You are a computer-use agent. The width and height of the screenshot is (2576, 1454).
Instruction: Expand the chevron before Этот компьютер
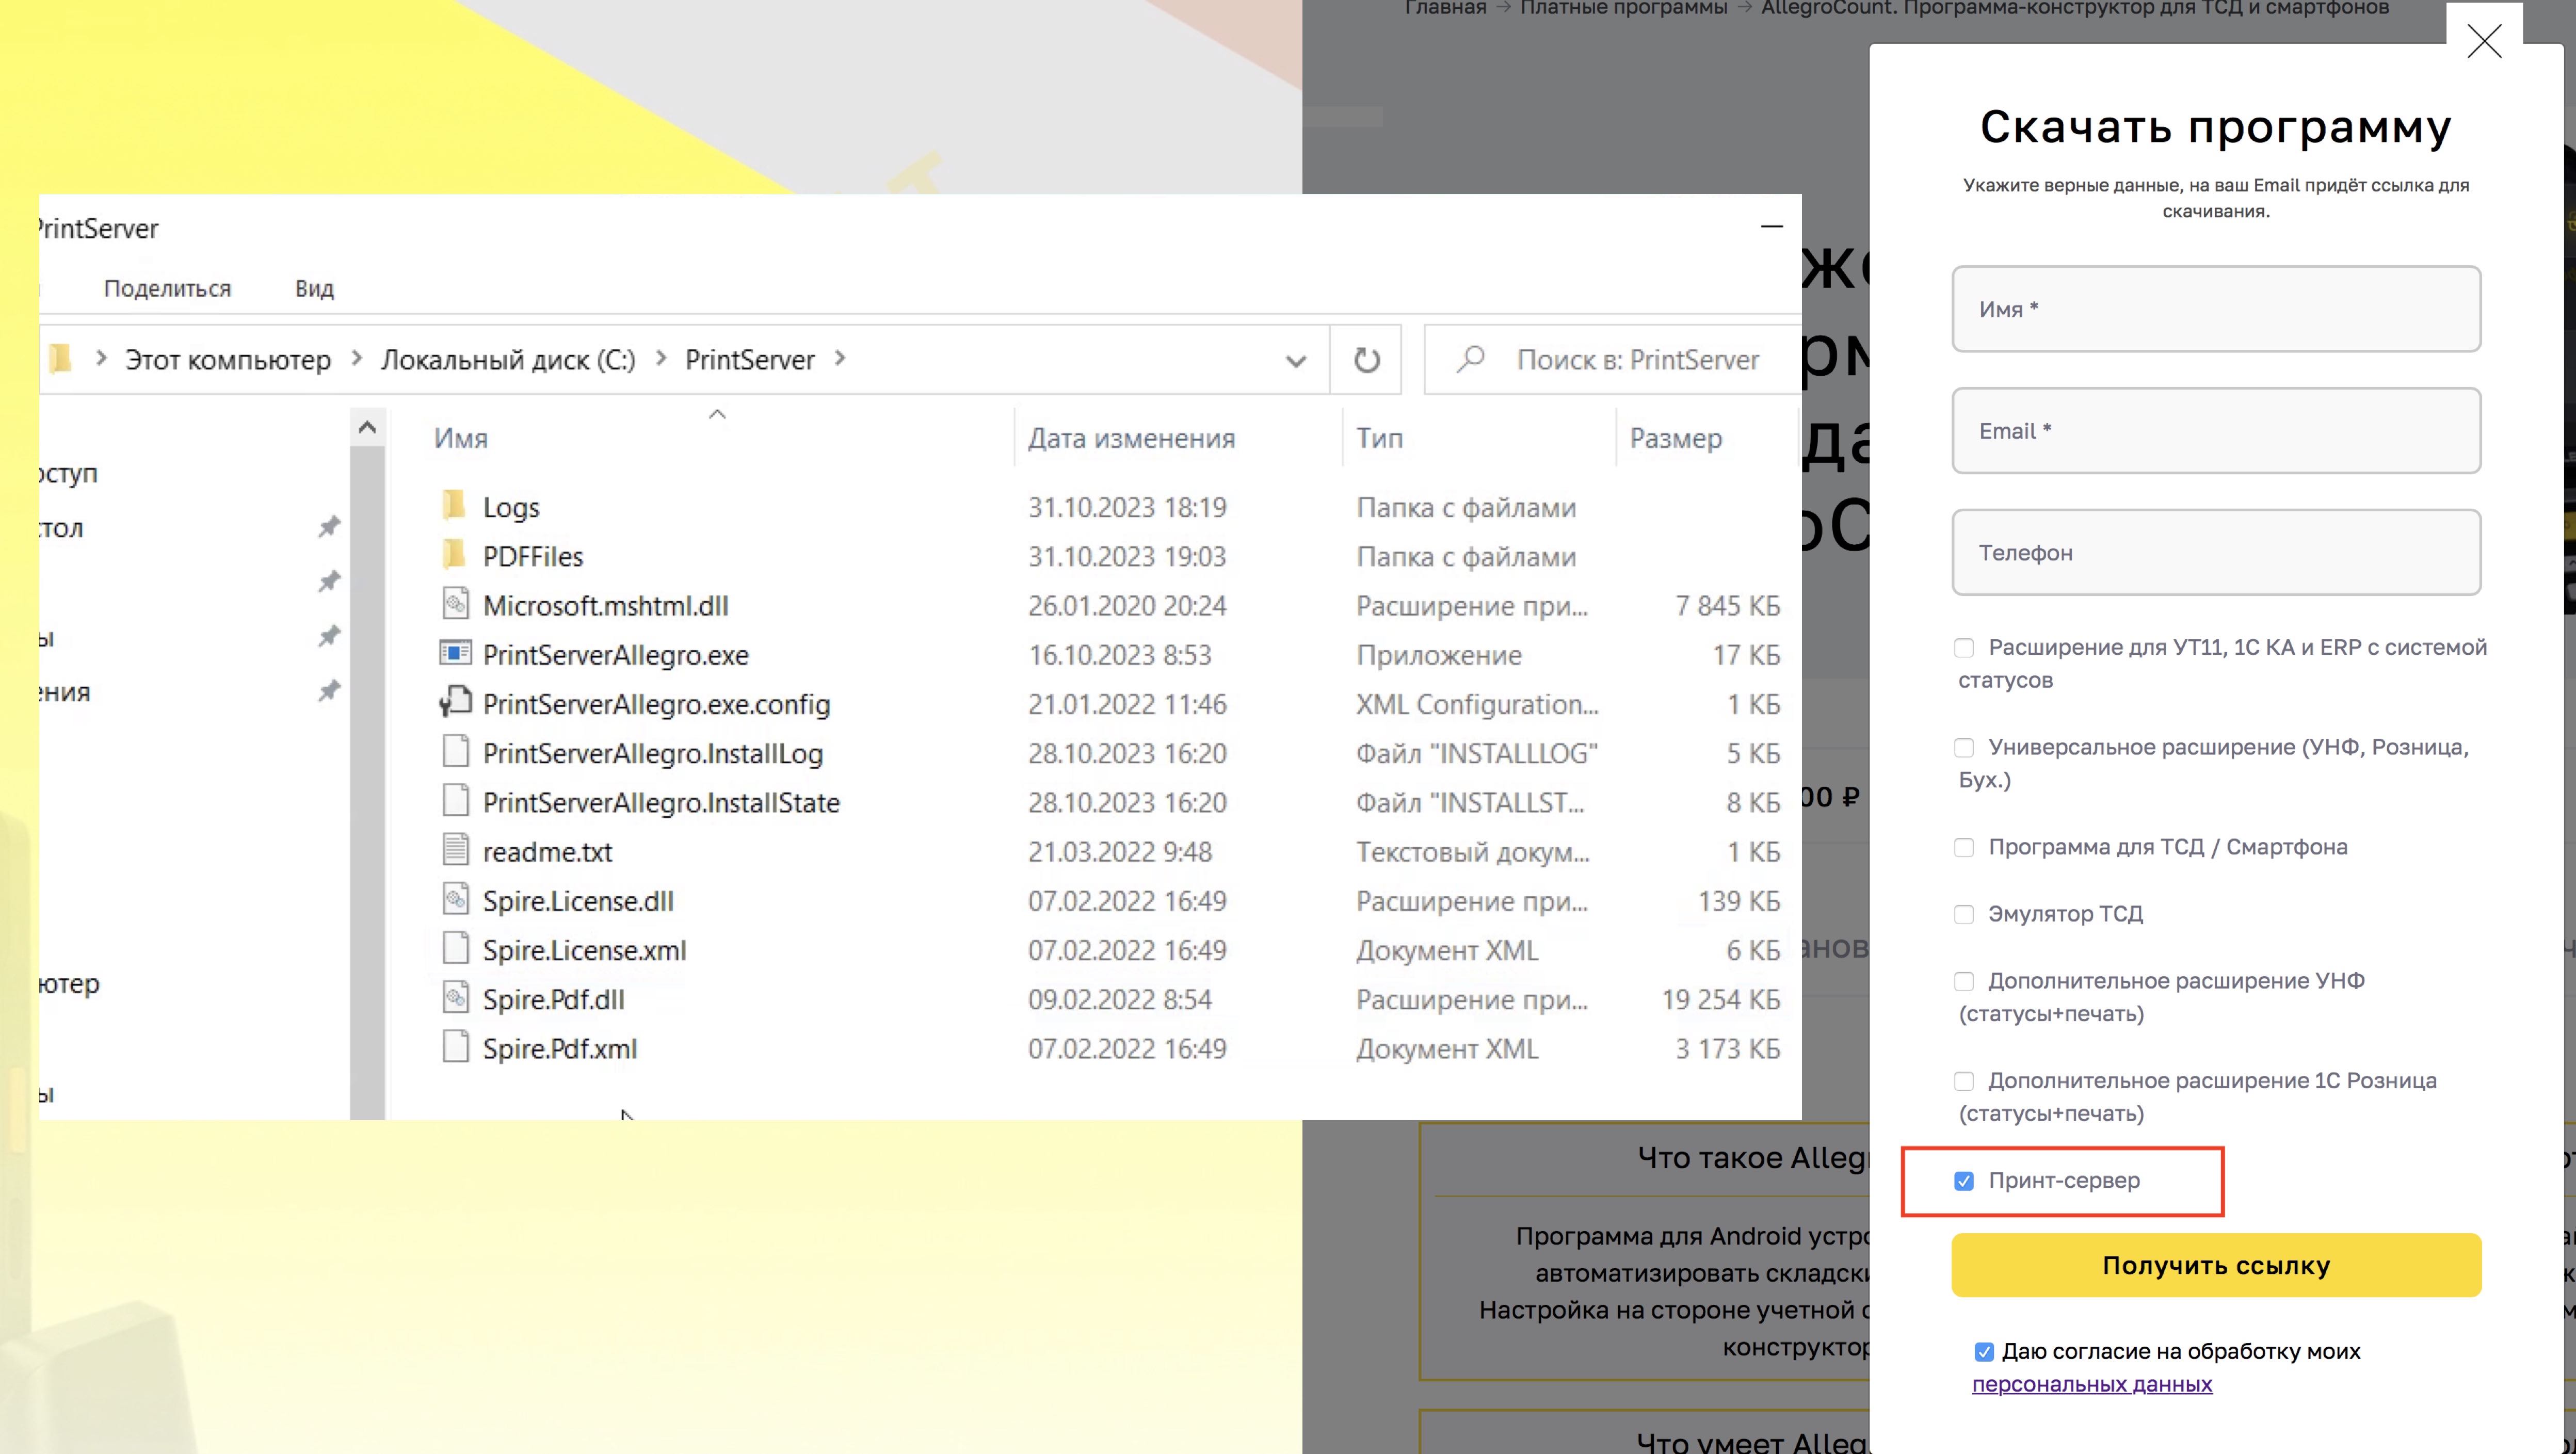click(x=101, y=359)
